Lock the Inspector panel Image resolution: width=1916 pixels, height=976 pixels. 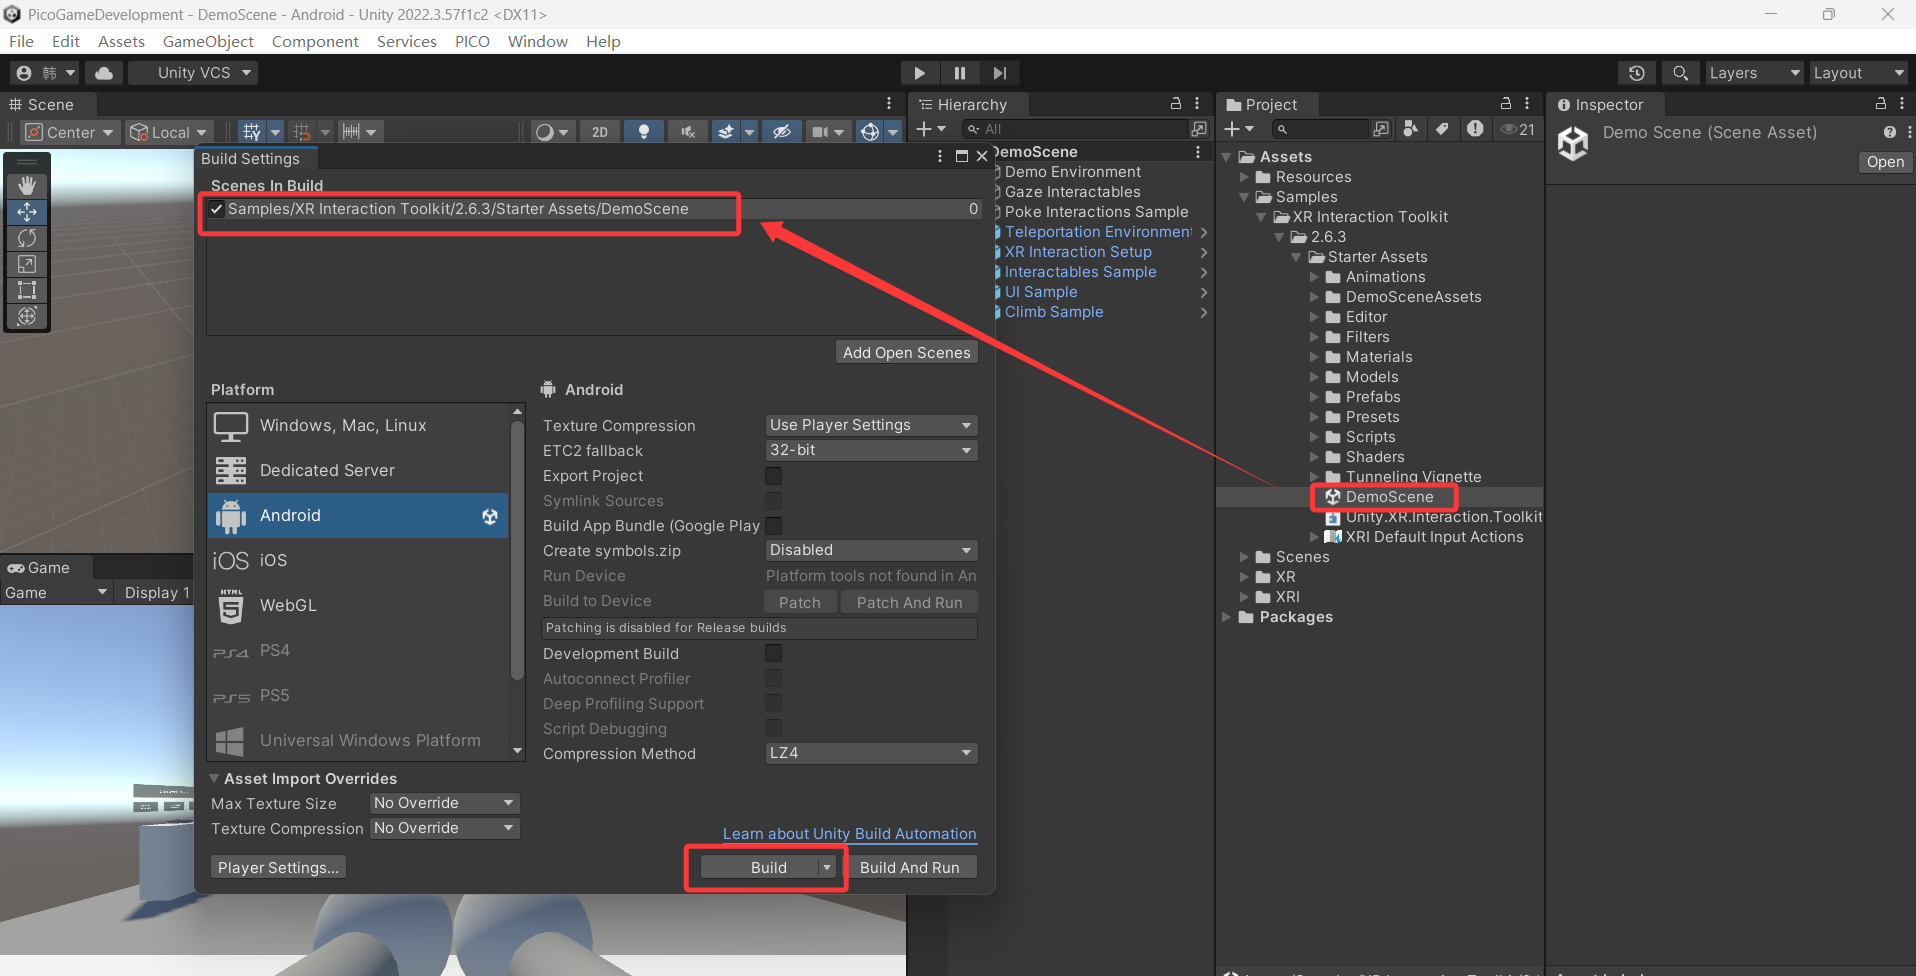1881,104
